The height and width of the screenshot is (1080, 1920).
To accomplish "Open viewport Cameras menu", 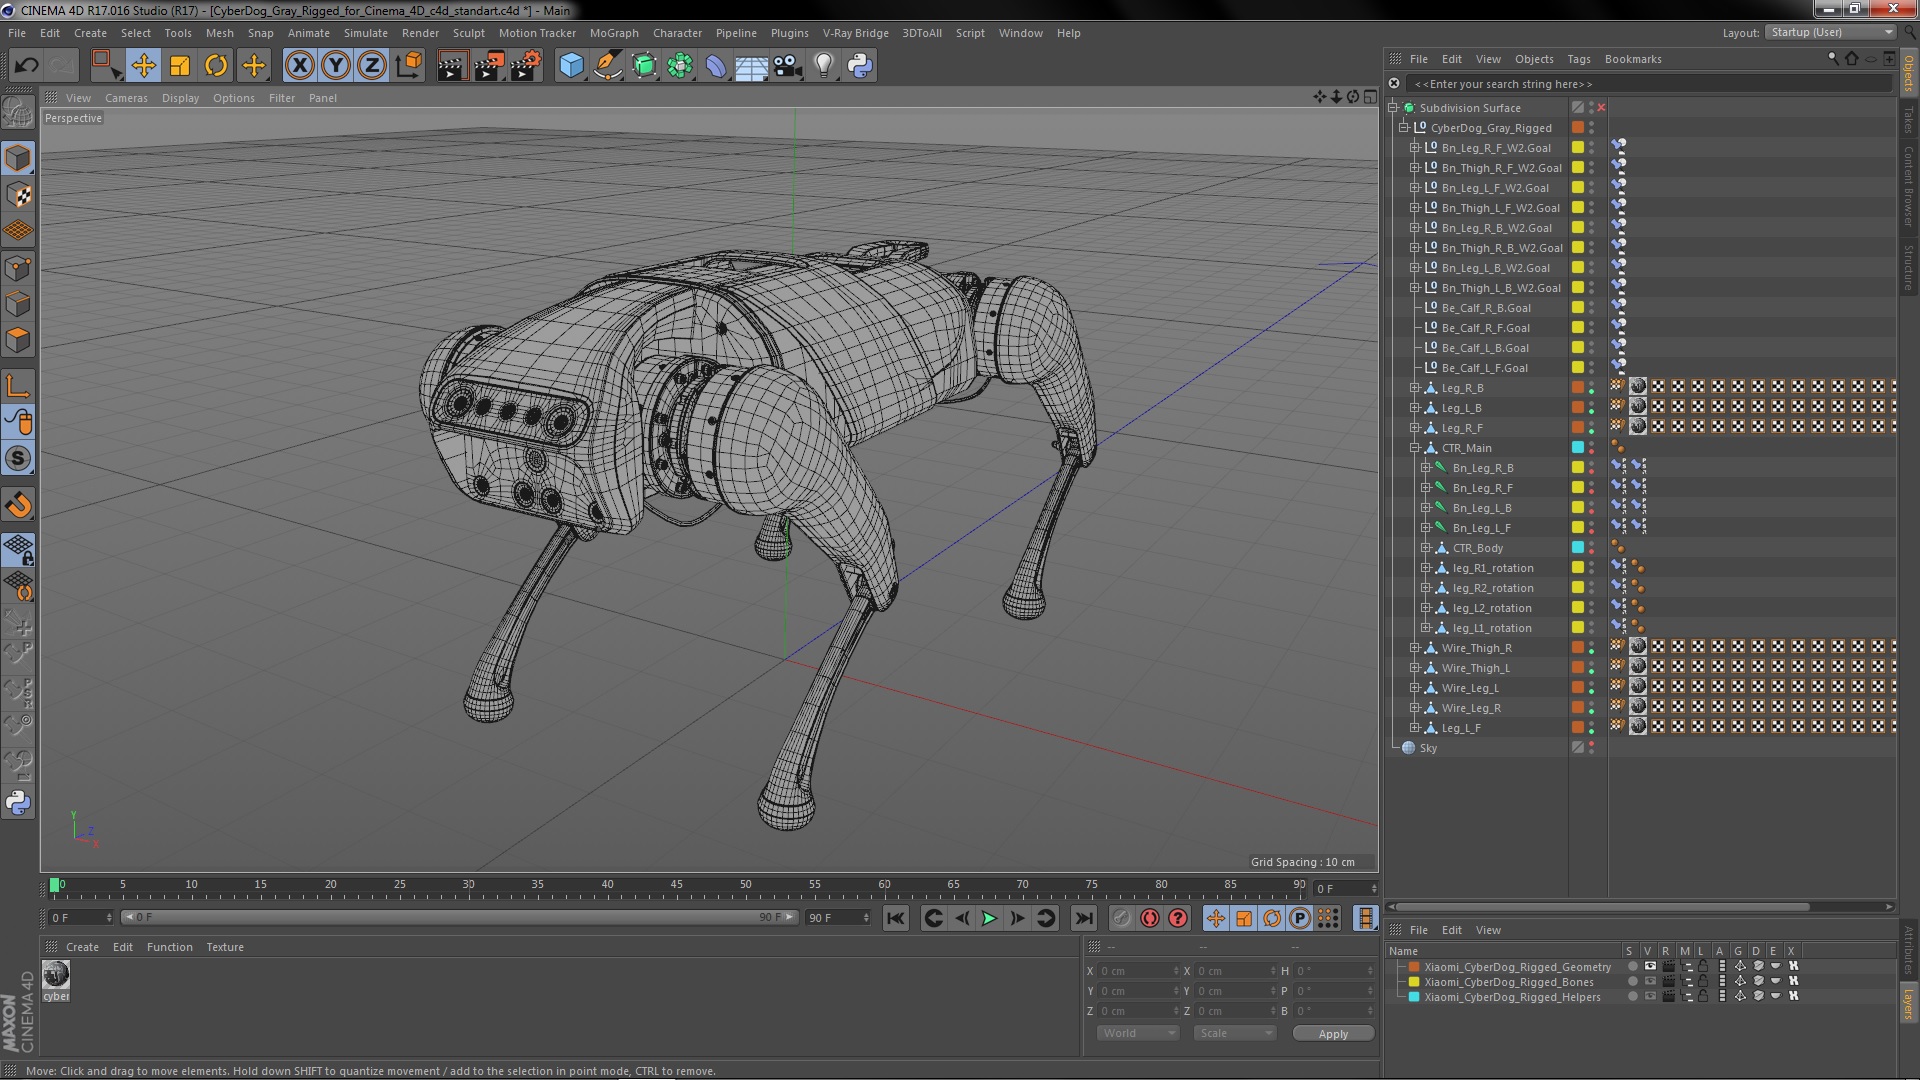I will [x=126, y=98].
